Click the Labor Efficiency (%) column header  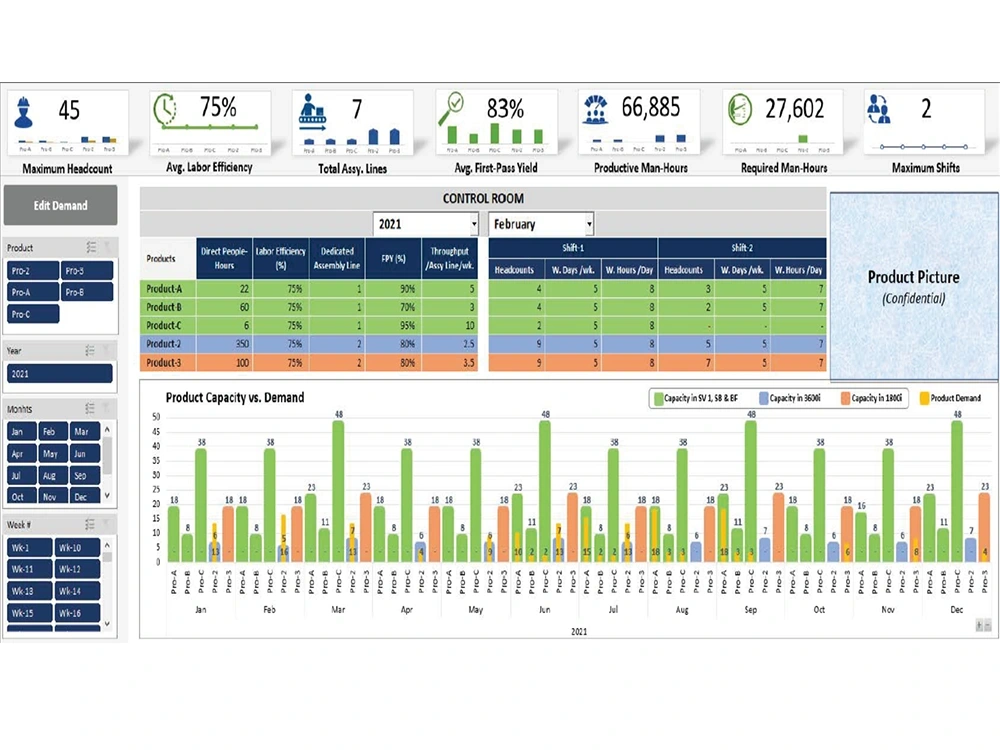point(281,258)
